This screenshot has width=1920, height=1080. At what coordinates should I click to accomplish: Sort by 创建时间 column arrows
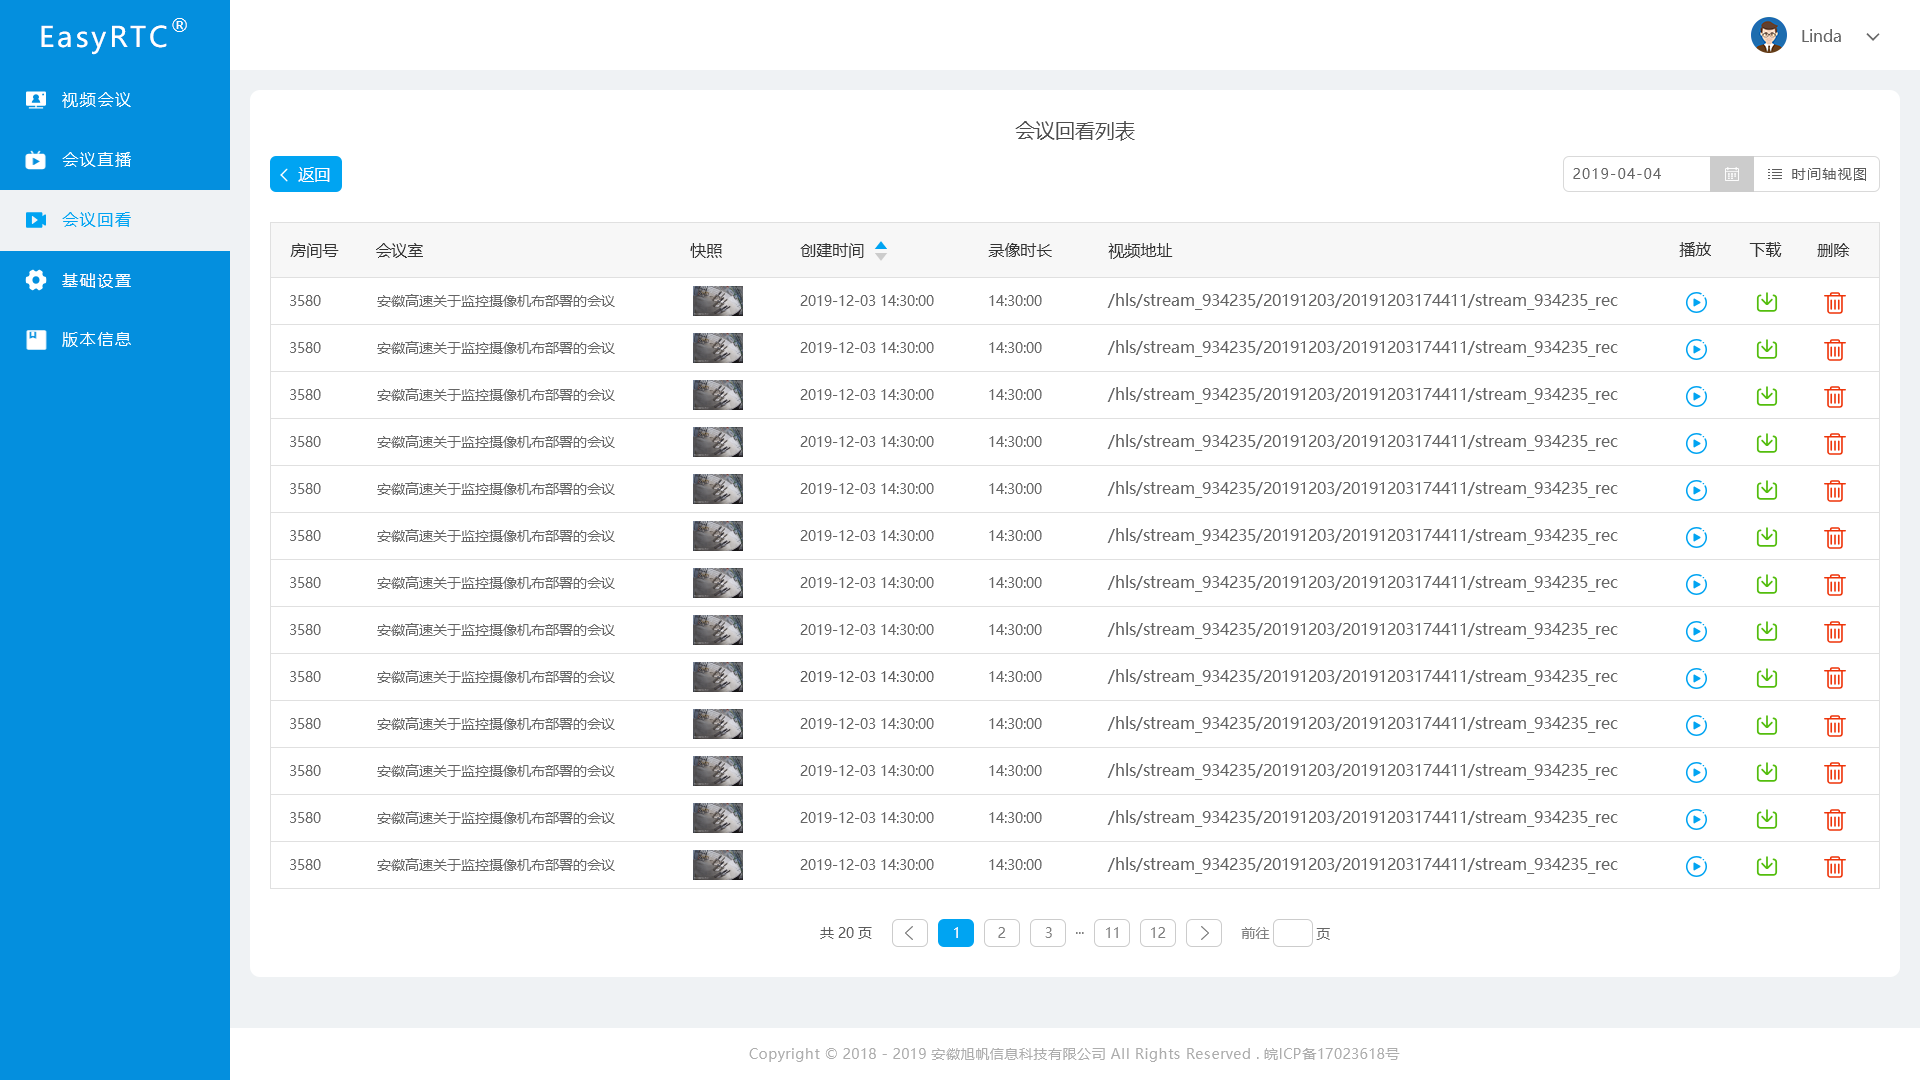click(880, 250)
